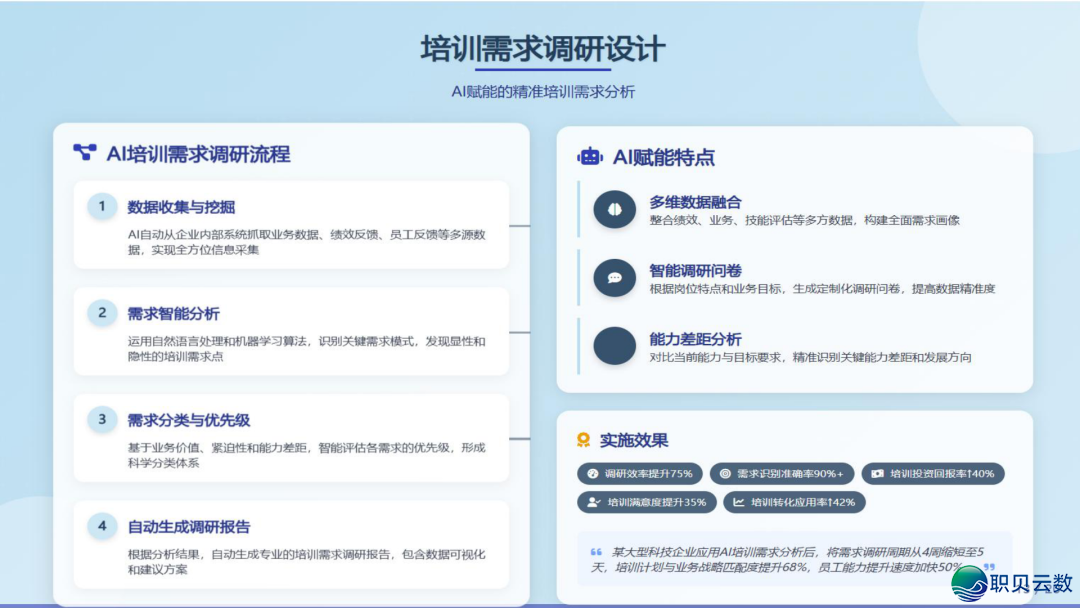Click description 整合绩效、业务、技能评估等多方数据
Viewport: 1080px width, 608px height.
click(804, 220)
